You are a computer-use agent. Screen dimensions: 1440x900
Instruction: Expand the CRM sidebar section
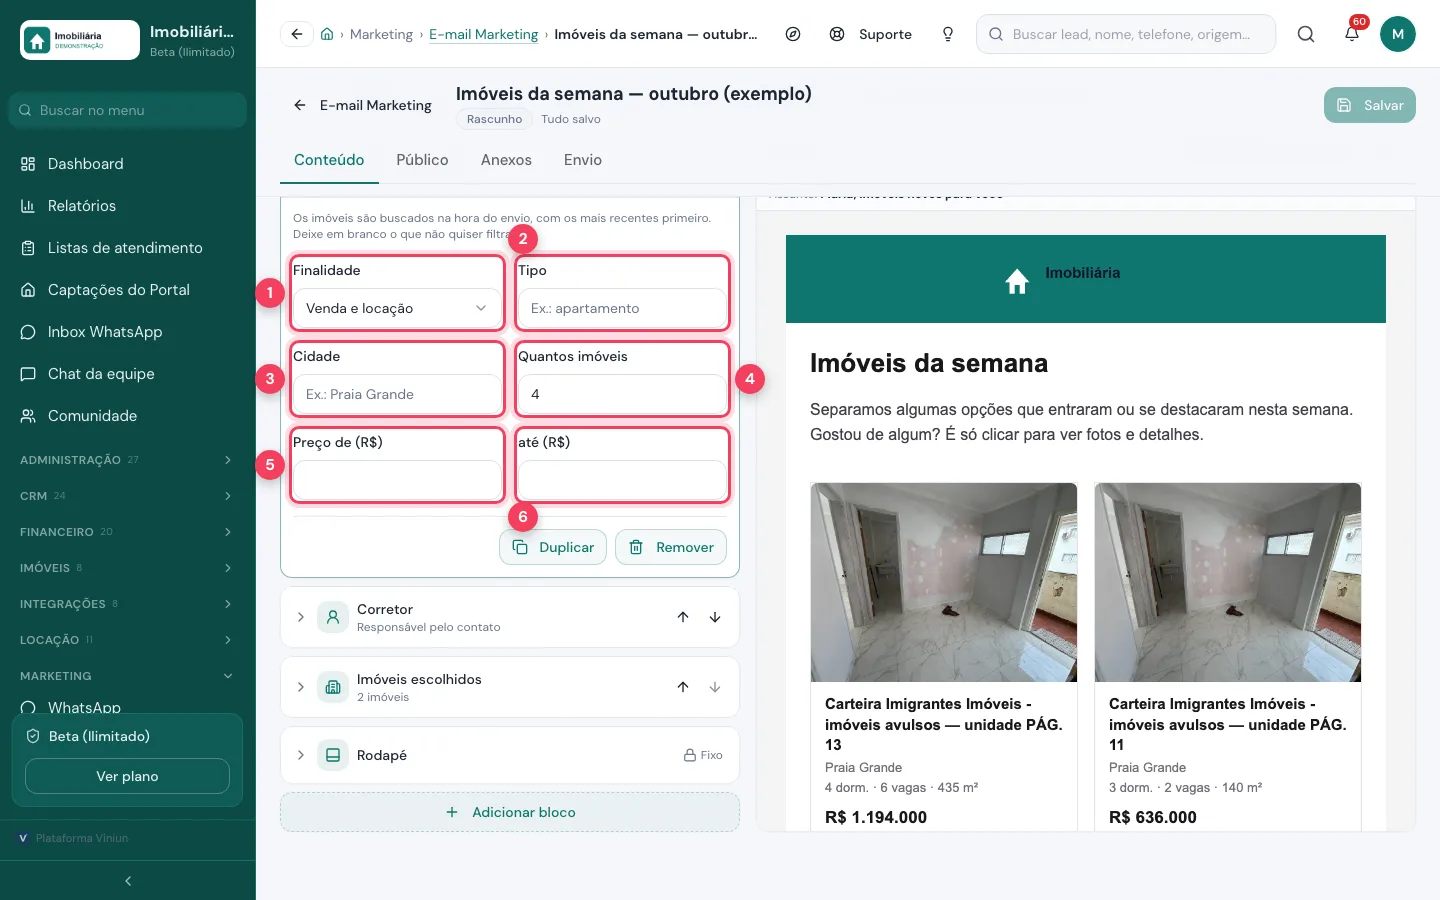tap(128, 496)
